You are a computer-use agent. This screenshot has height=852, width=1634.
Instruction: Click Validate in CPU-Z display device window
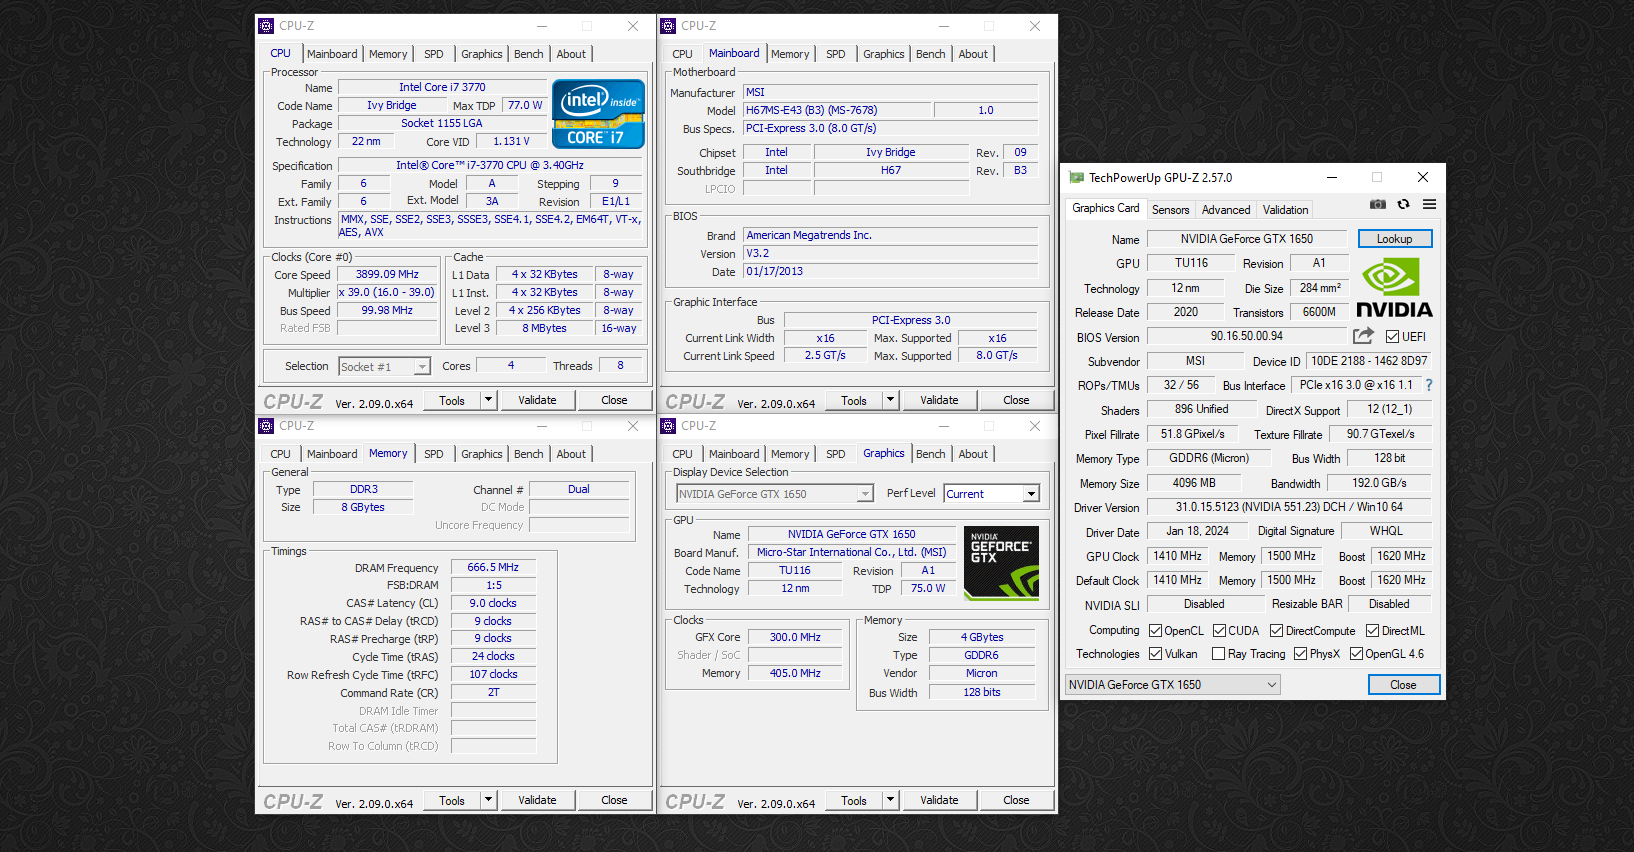(x=939, y=800)
